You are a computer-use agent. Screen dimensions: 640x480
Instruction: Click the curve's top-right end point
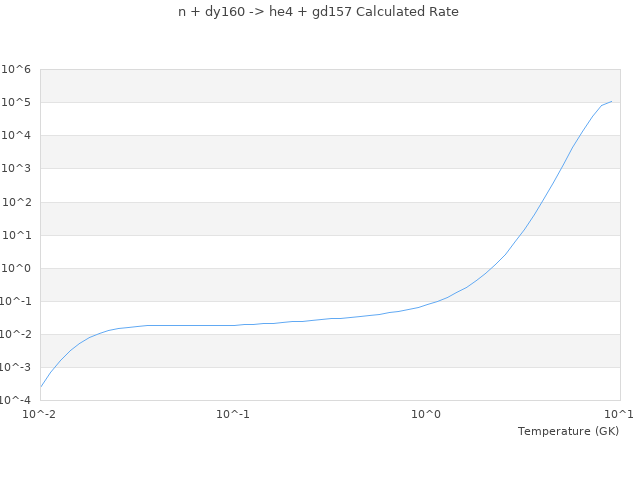(x=611, y=101)
